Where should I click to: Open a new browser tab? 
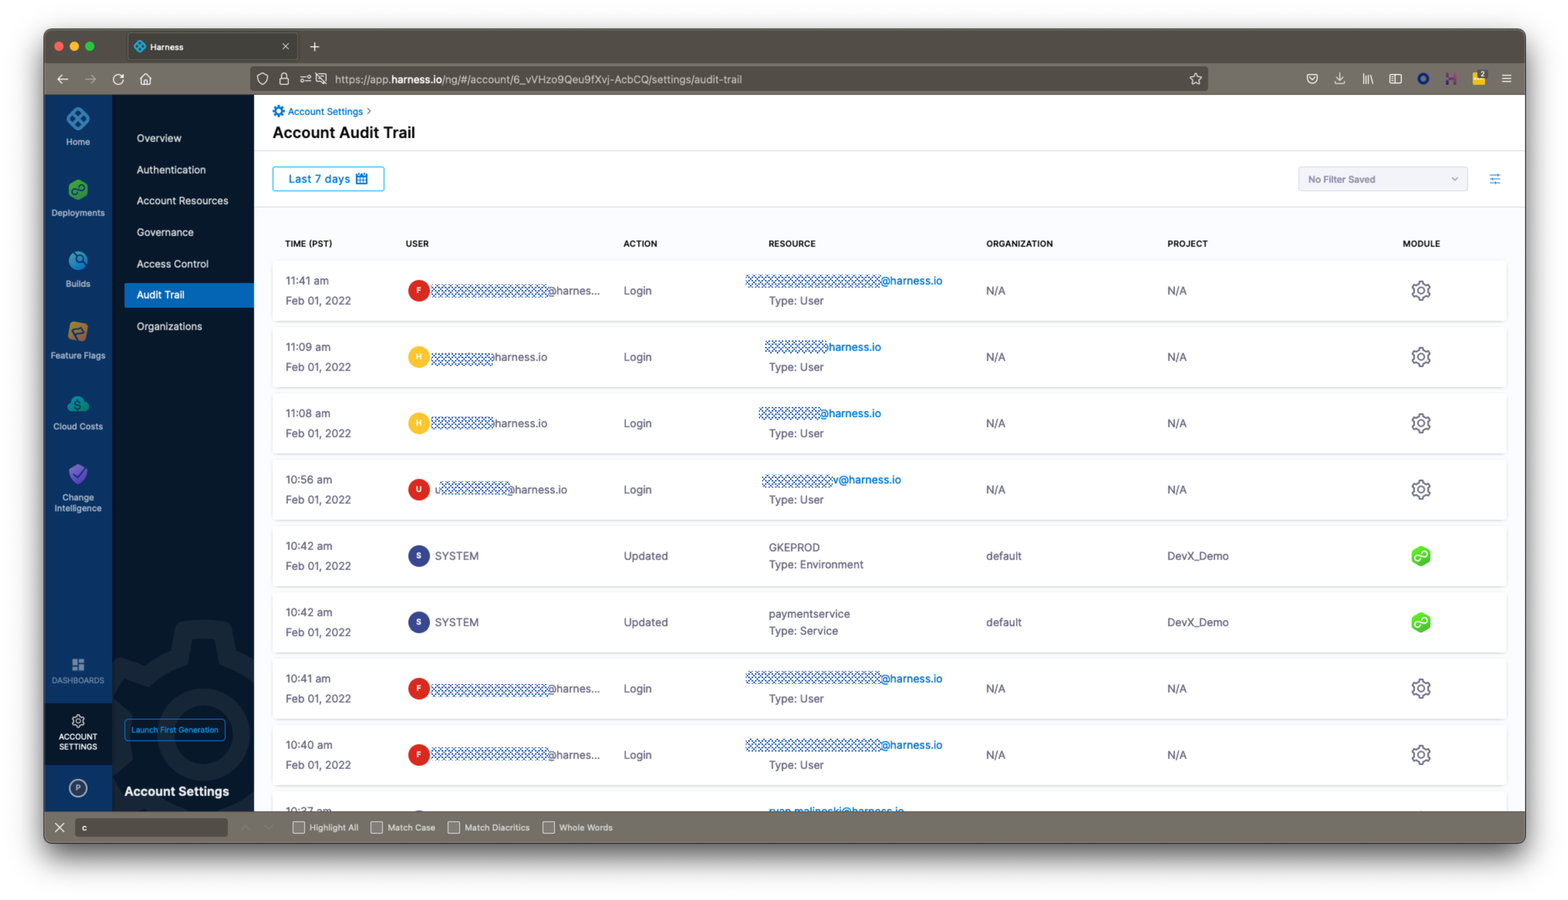click(x=315, y=46)
